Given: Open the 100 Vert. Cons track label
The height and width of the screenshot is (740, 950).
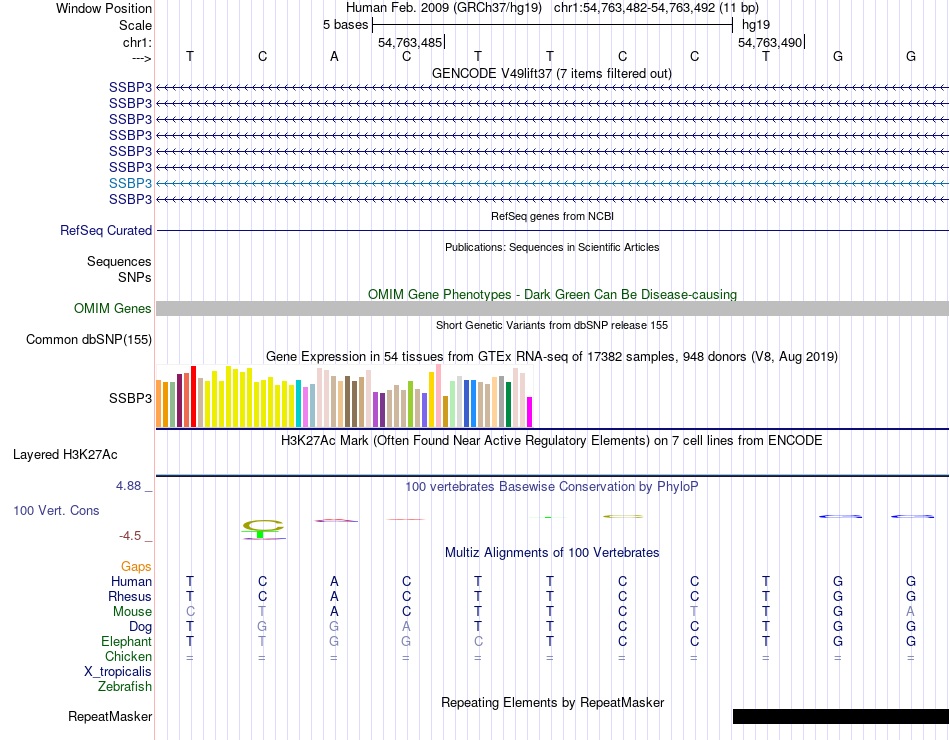Looking at the screenshot, I should pyautogui.click(x=56, y=510).
